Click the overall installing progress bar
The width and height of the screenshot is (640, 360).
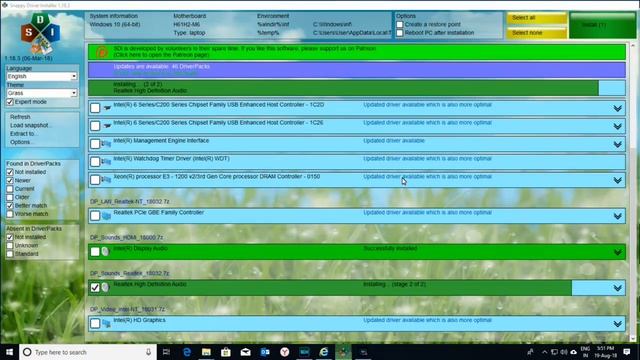357,88
